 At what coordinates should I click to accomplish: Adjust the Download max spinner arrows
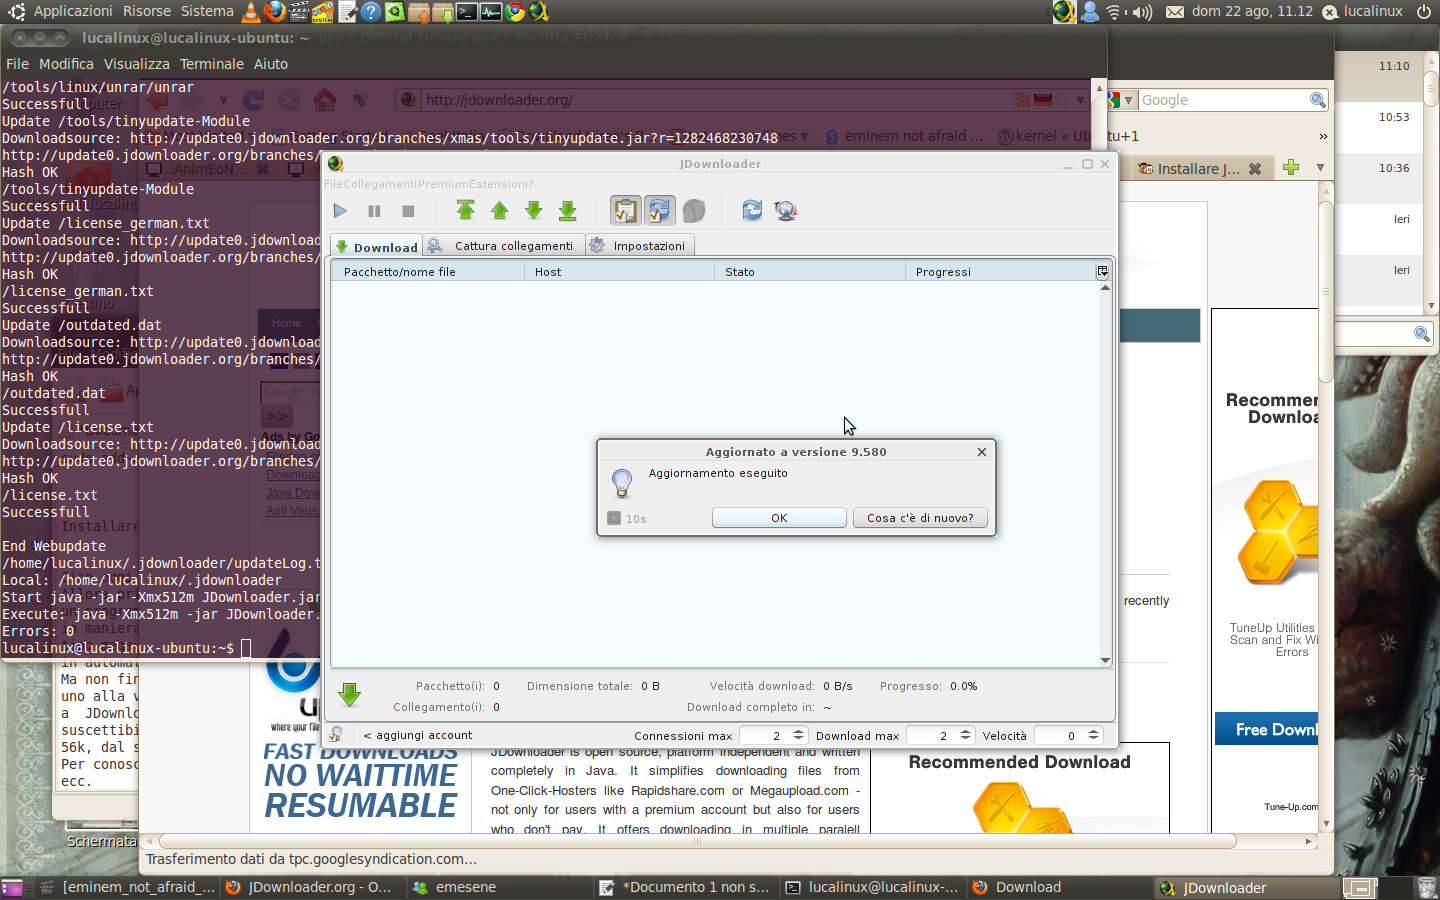tap(965, 735)
